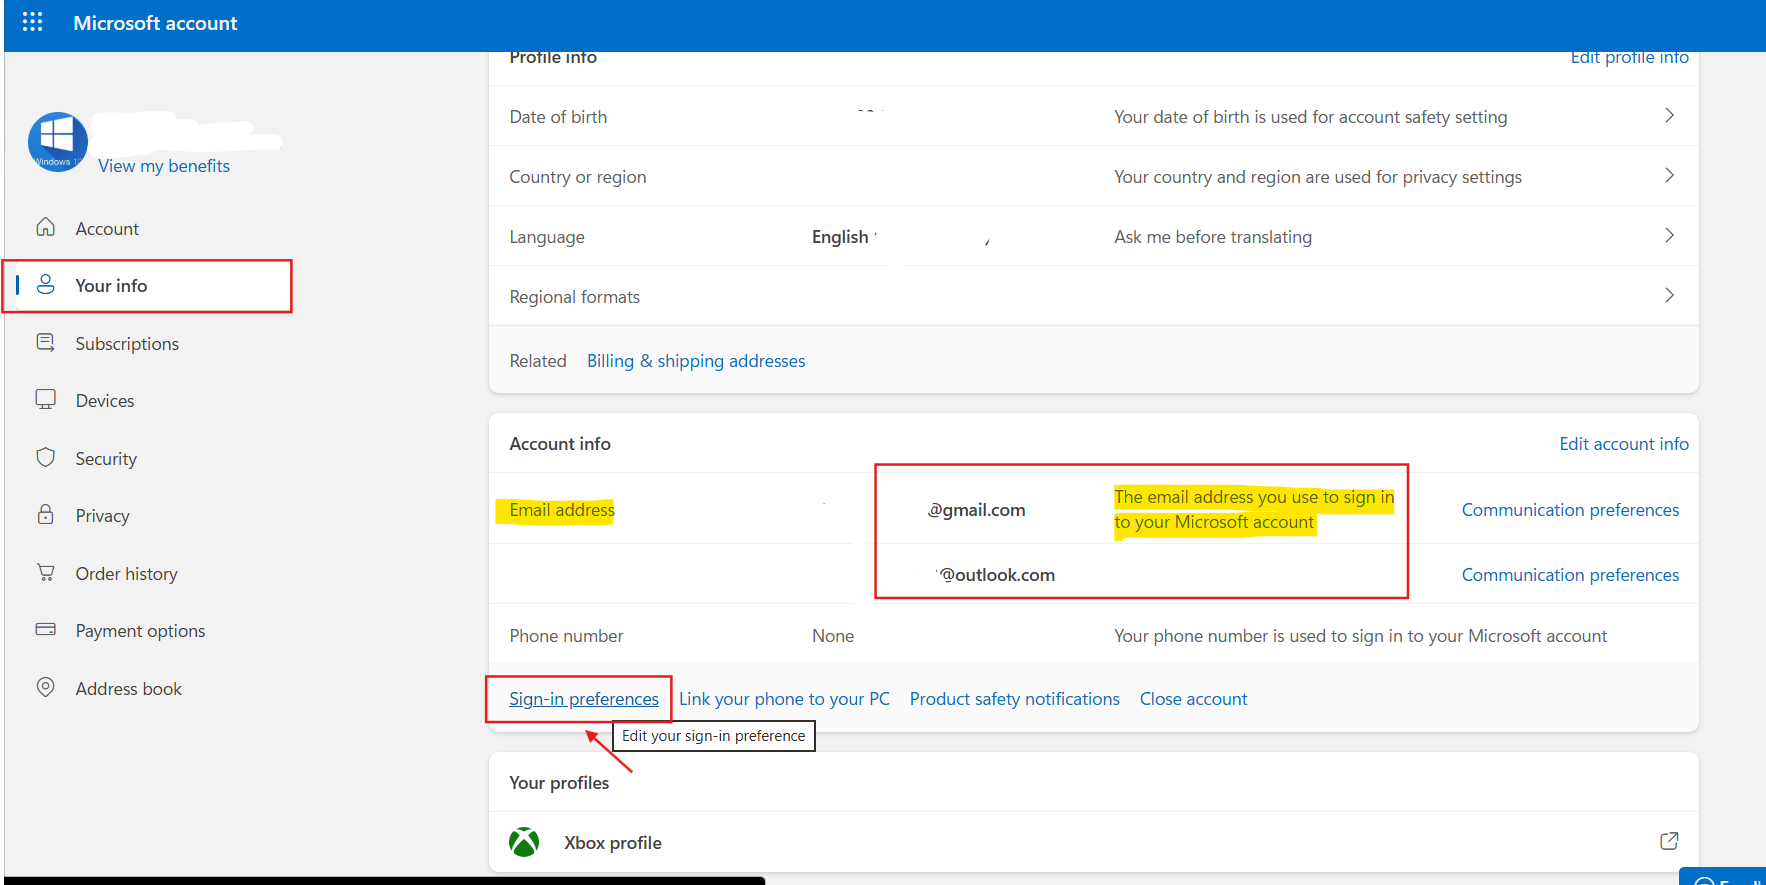Click the @gmail.com email address
1766x885 pixels.
point(976,510)
